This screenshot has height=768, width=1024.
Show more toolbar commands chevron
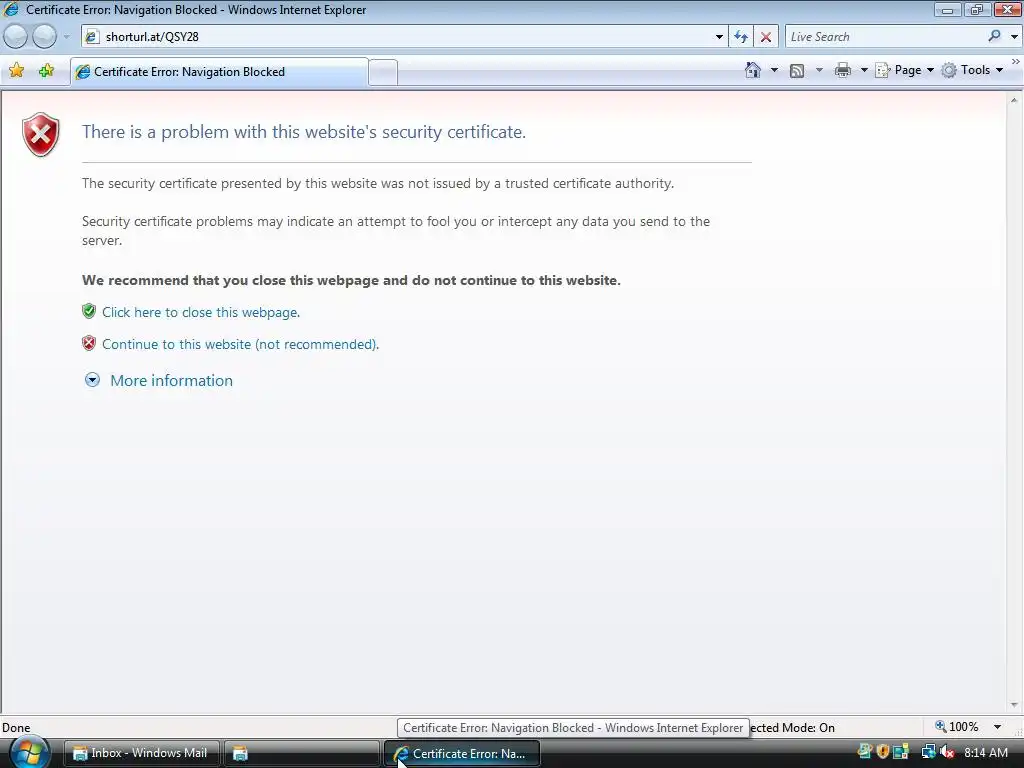1016,61
